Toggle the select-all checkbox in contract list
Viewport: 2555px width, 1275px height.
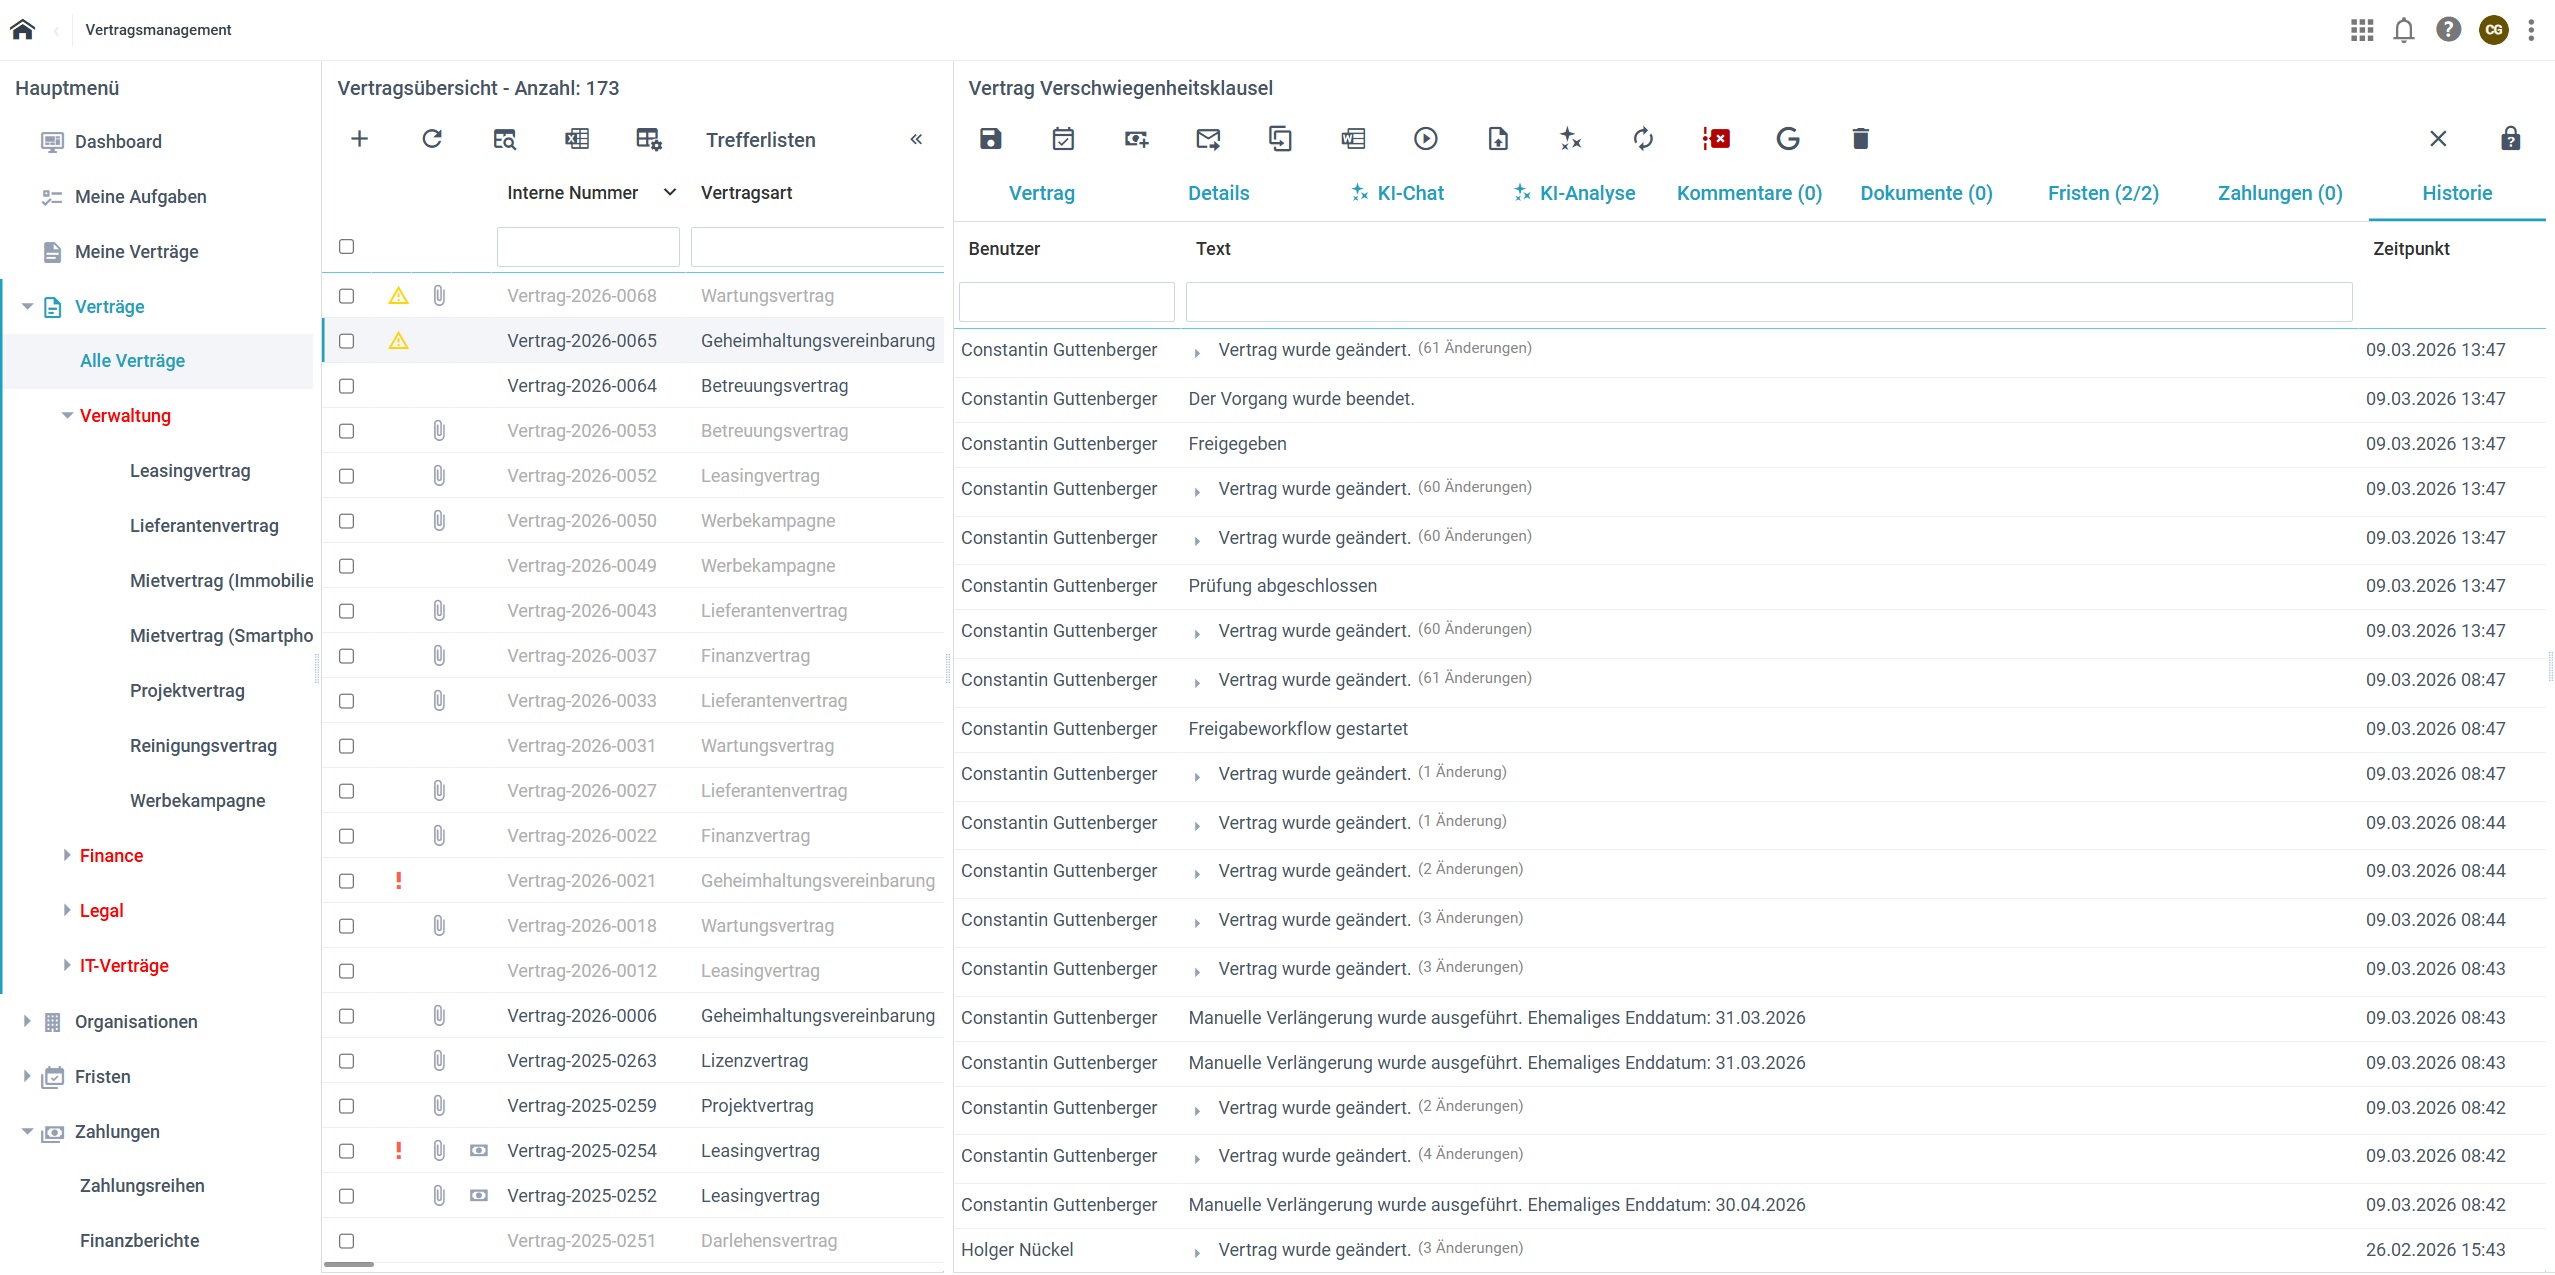tap(346, 246)
